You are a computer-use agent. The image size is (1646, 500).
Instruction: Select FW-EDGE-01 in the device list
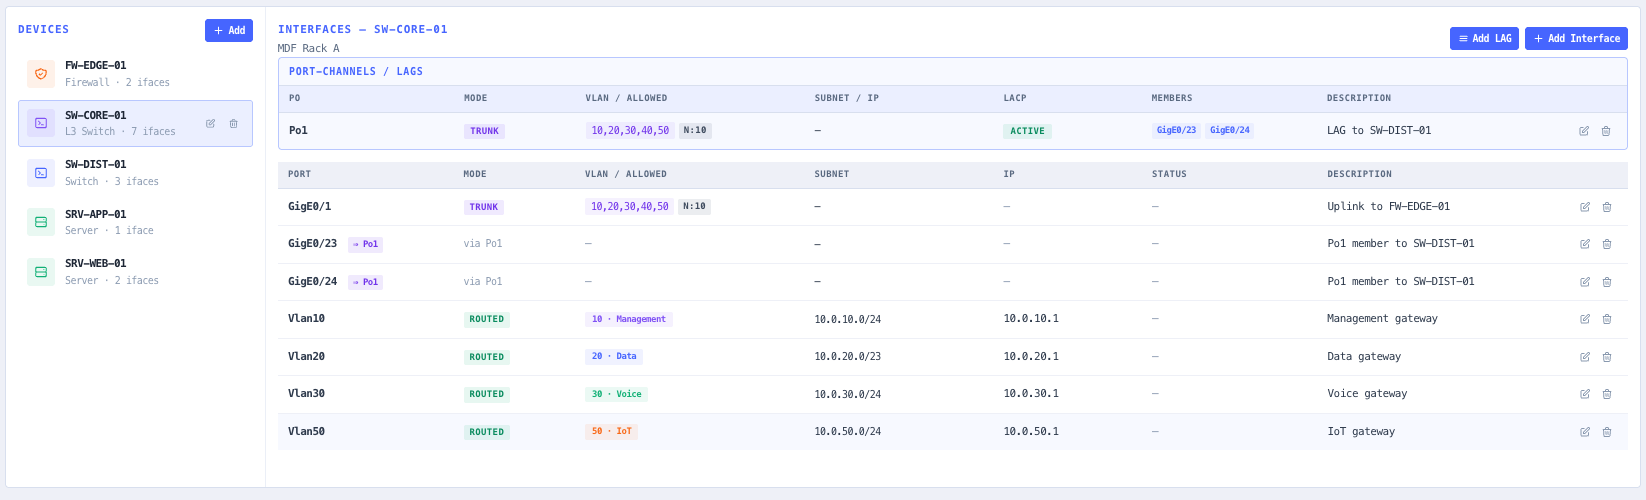(135, 74)
